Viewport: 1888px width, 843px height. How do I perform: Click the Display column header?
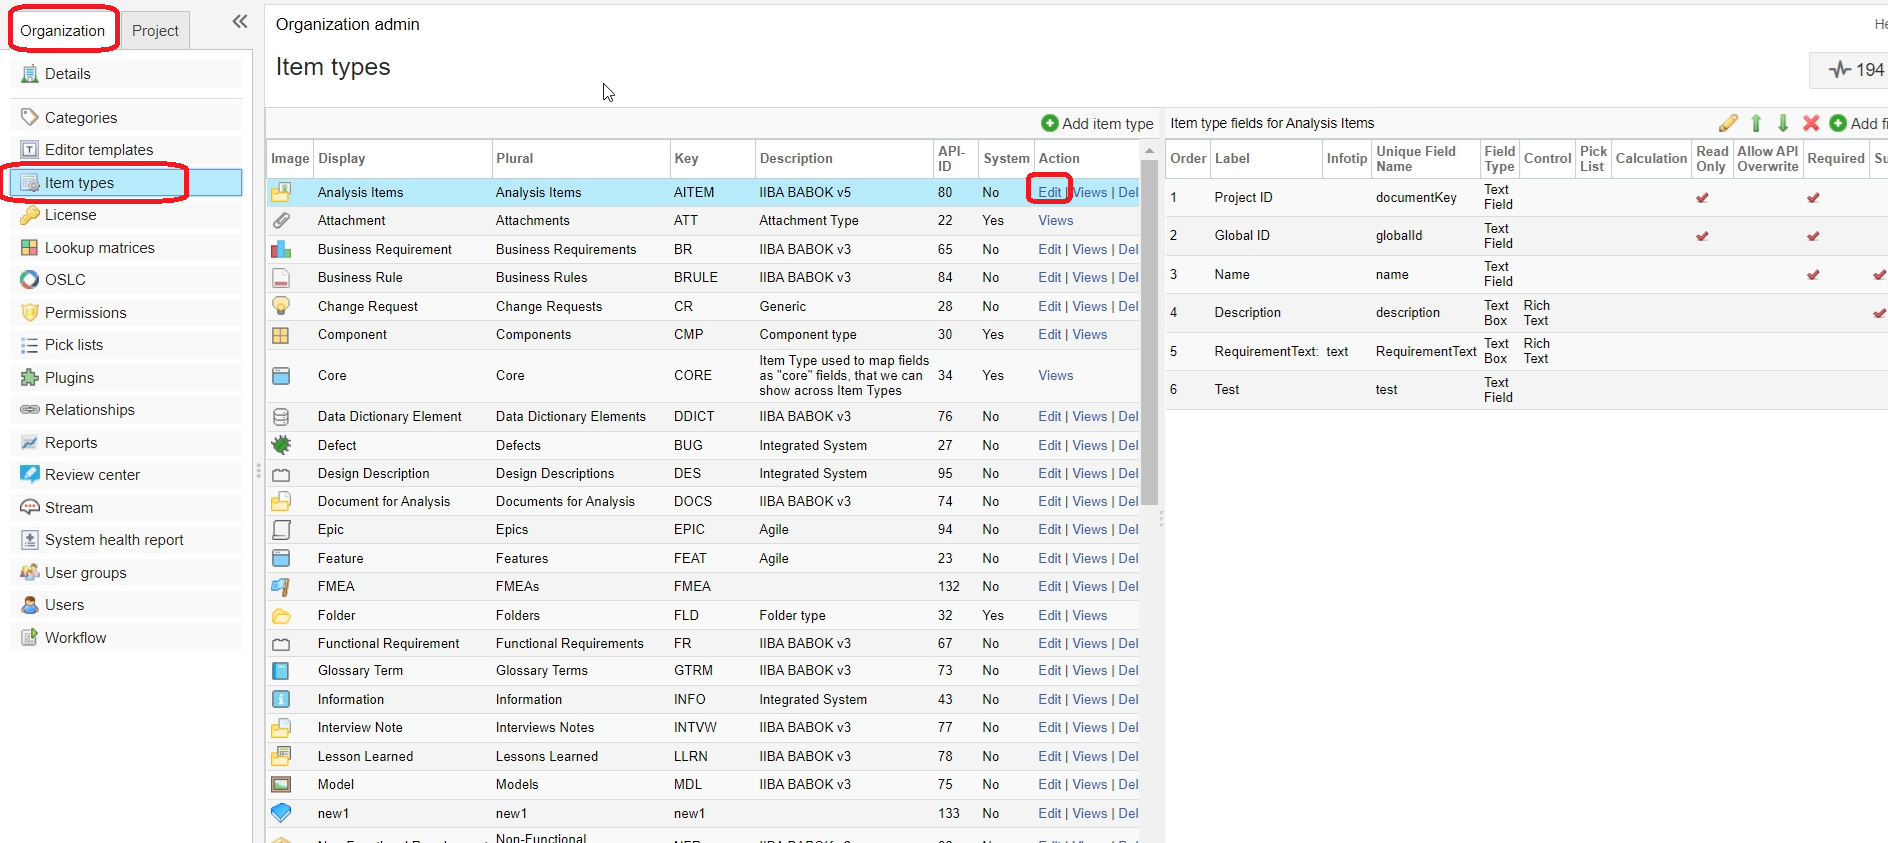pos(342,158)
